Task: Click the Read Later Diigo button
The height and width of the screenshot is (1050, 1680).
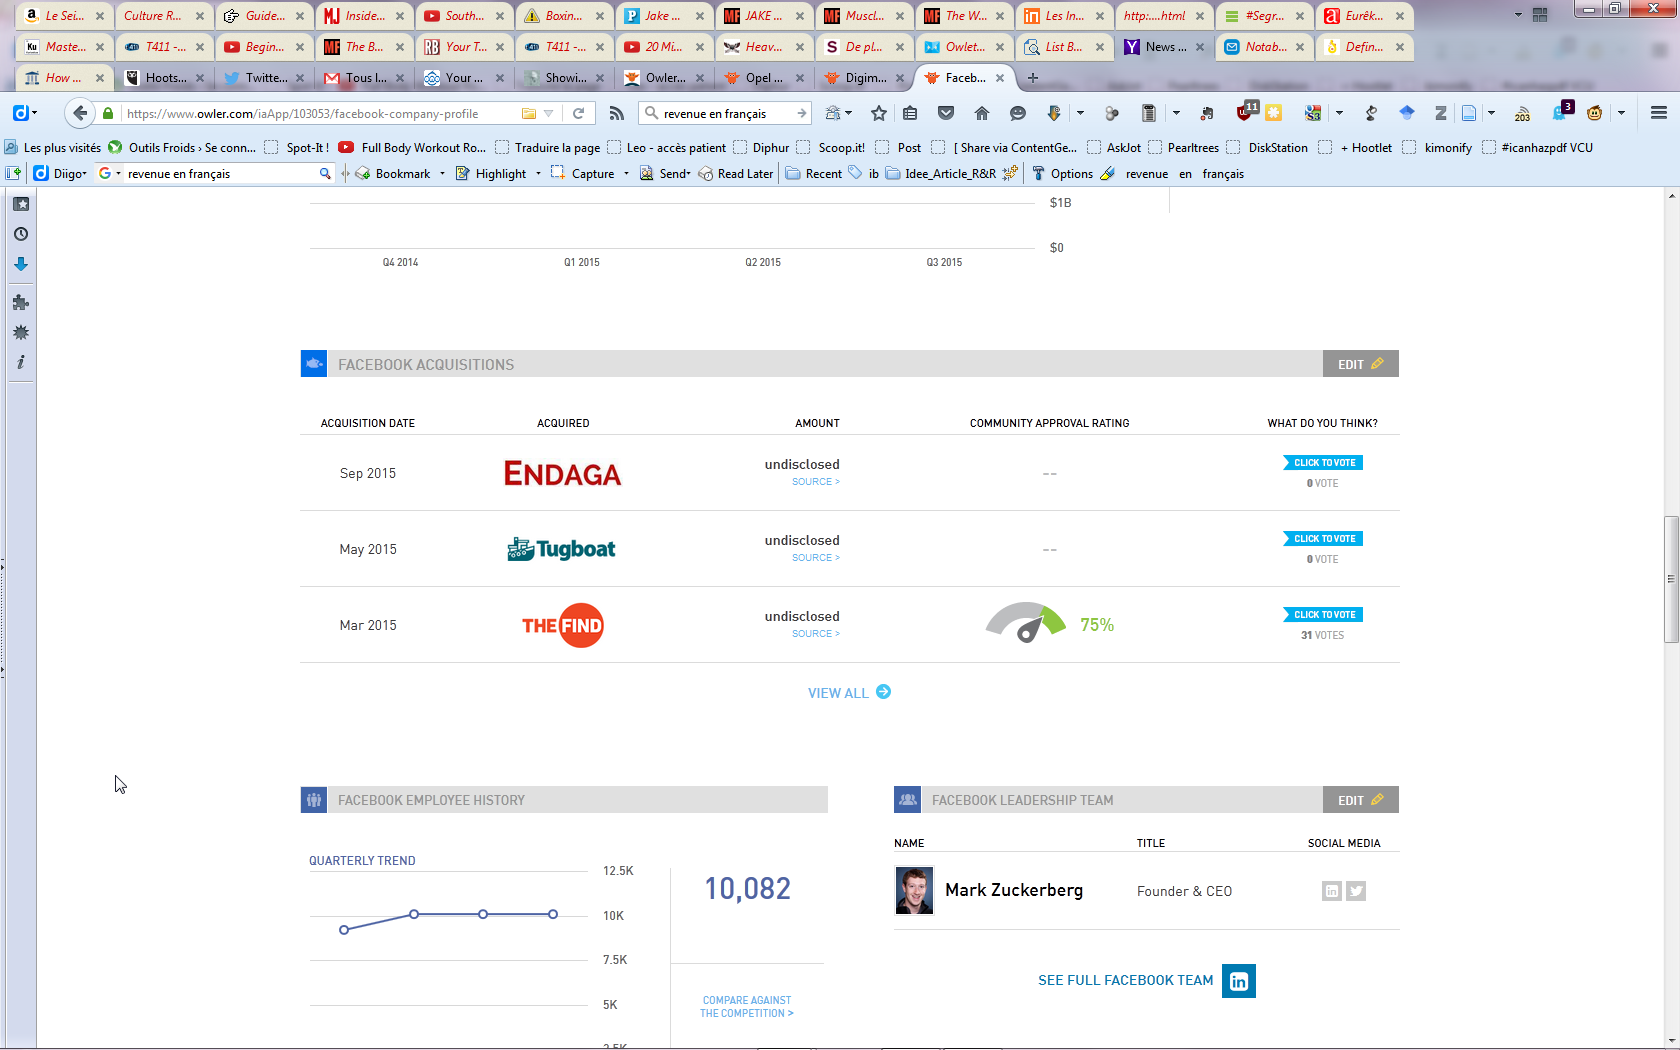Action: pyautogui.click(x=736, y=173)
